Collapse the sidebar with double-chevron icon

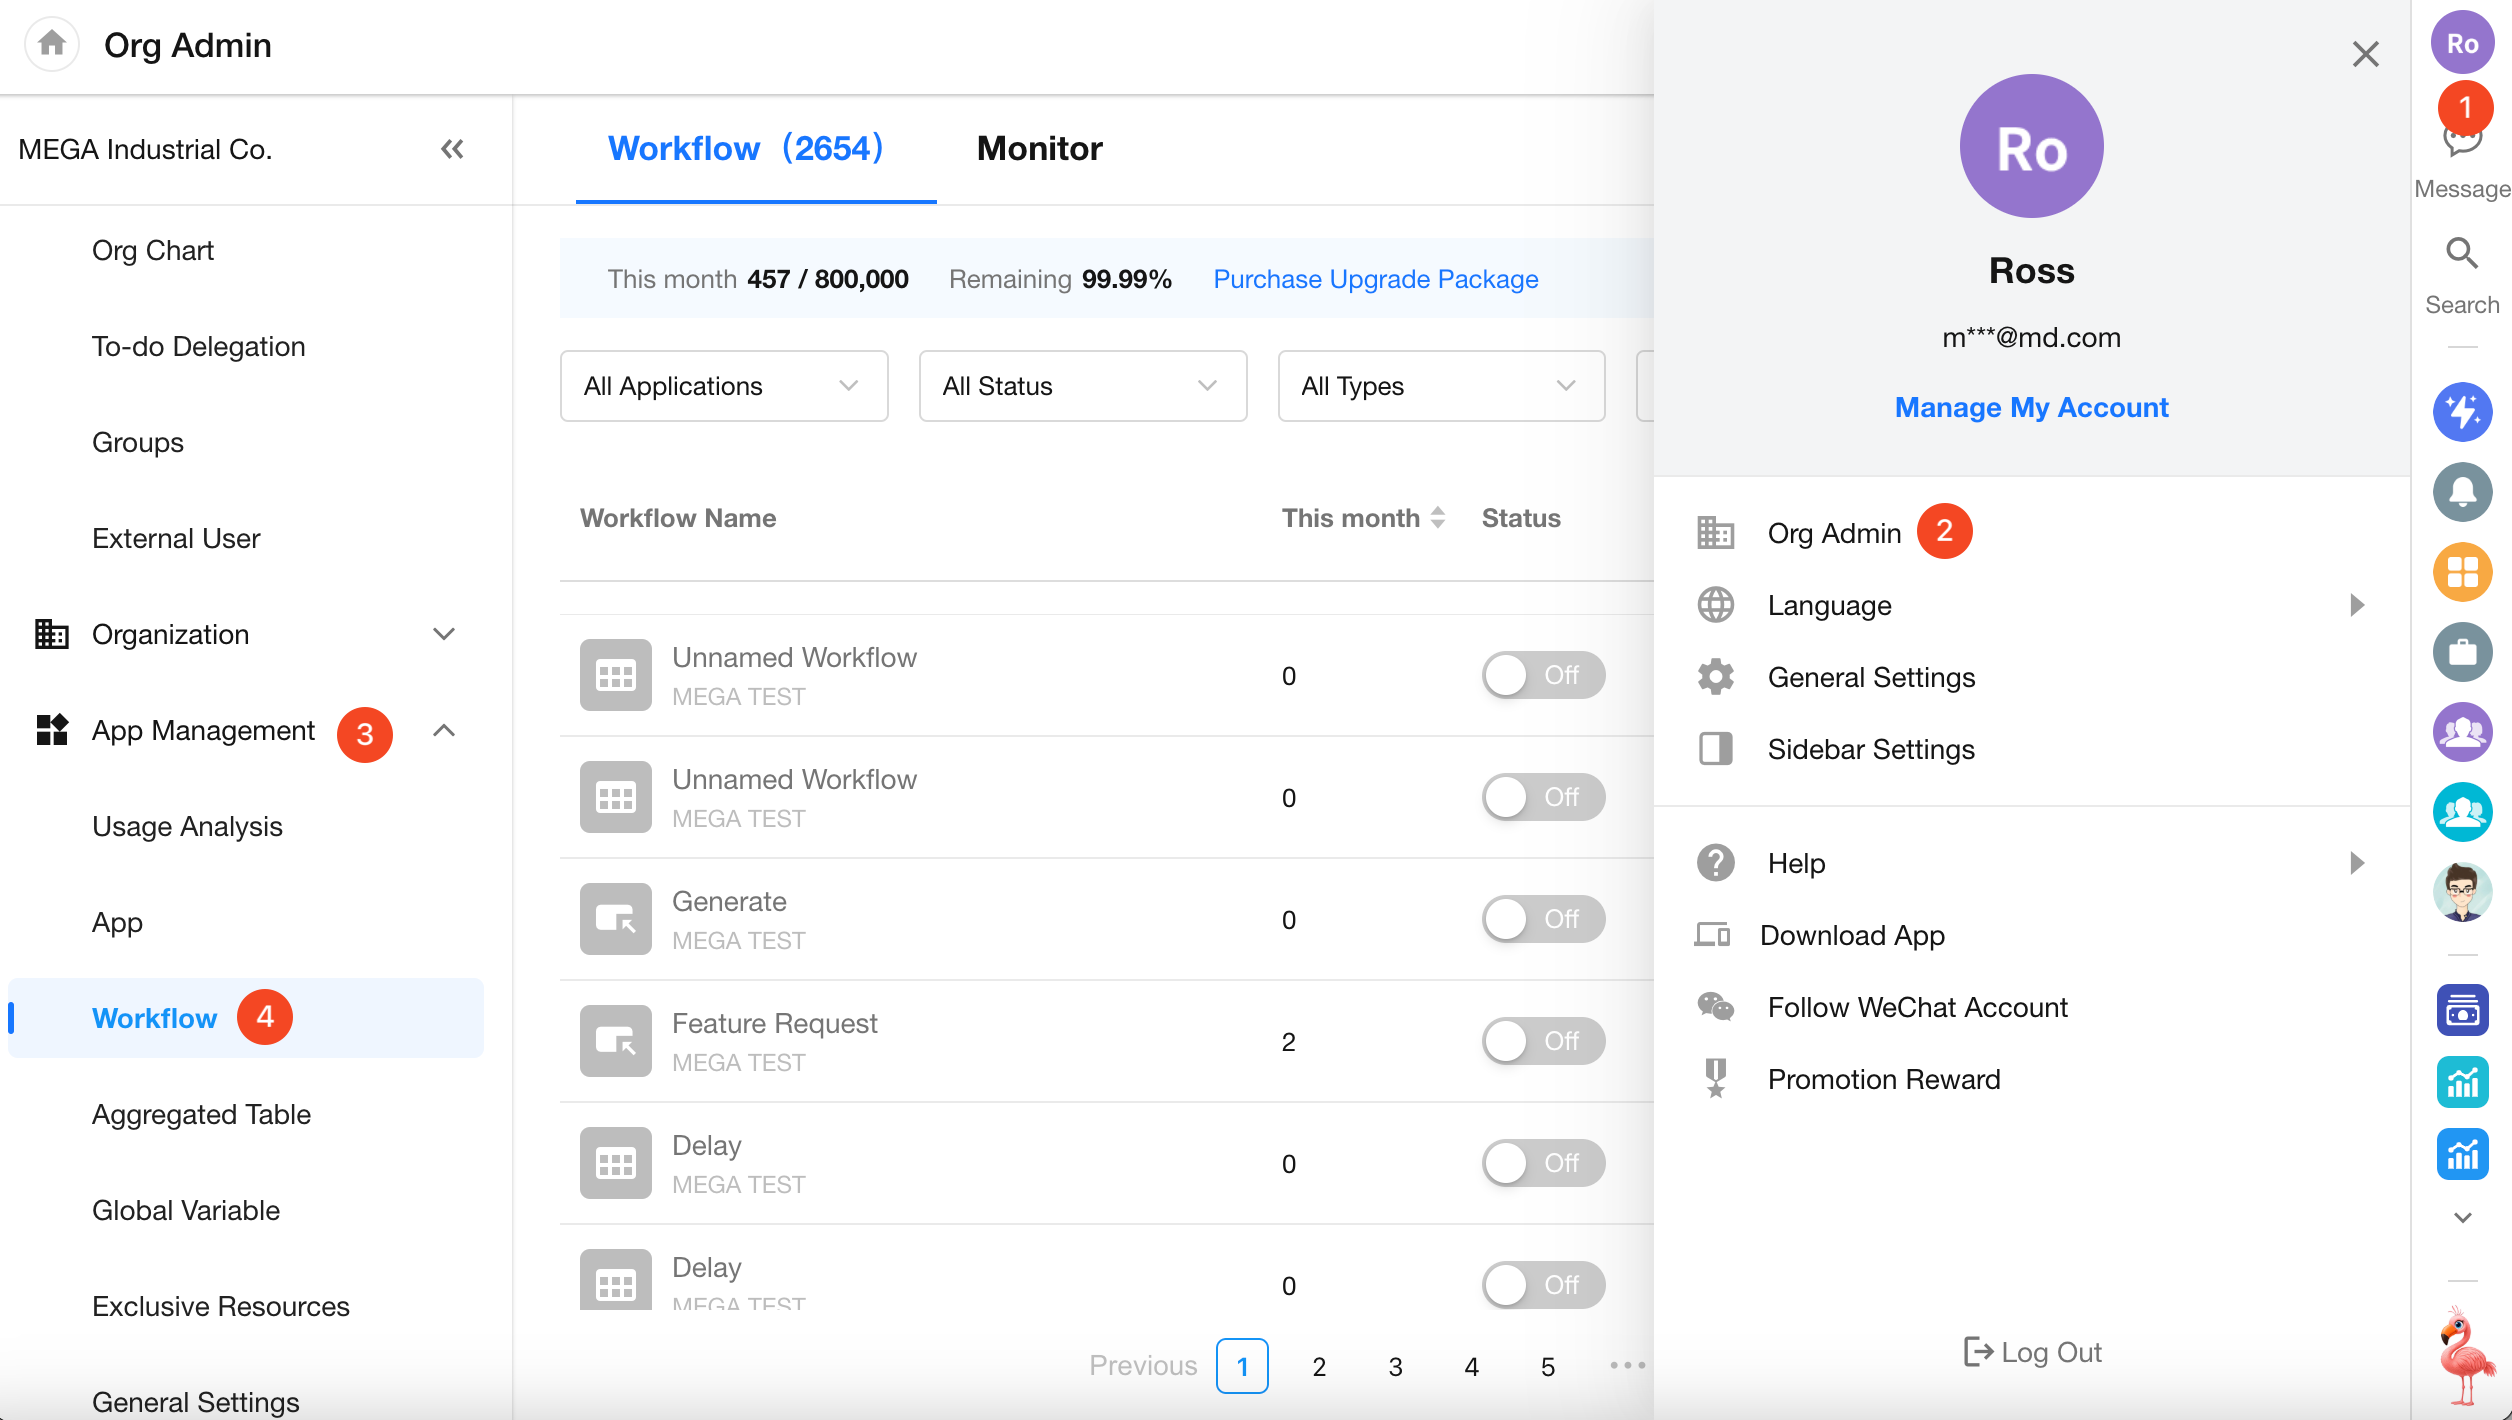[x=452, y=150]
